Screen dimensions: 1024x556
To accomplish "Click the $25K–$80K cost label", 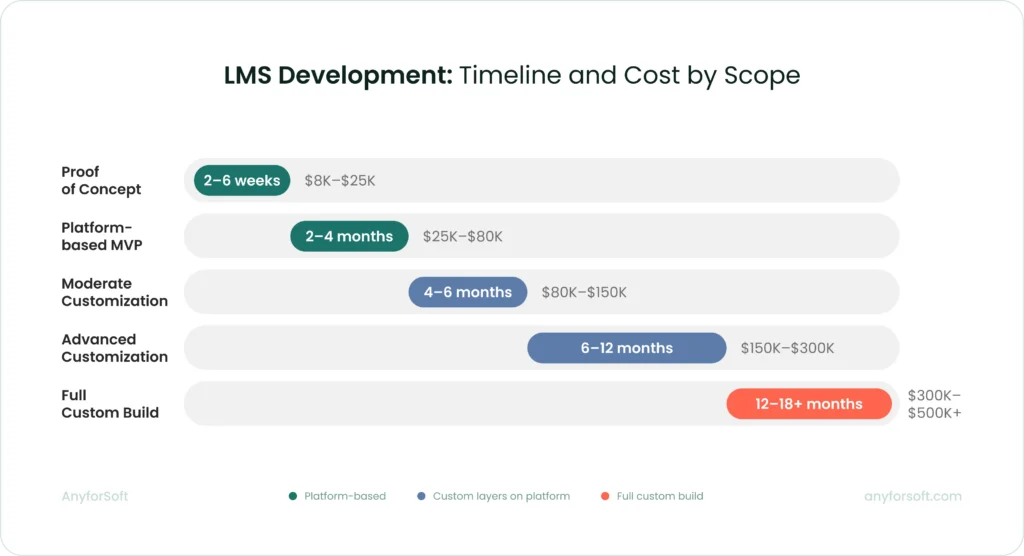I will click(x=462, y=237).
